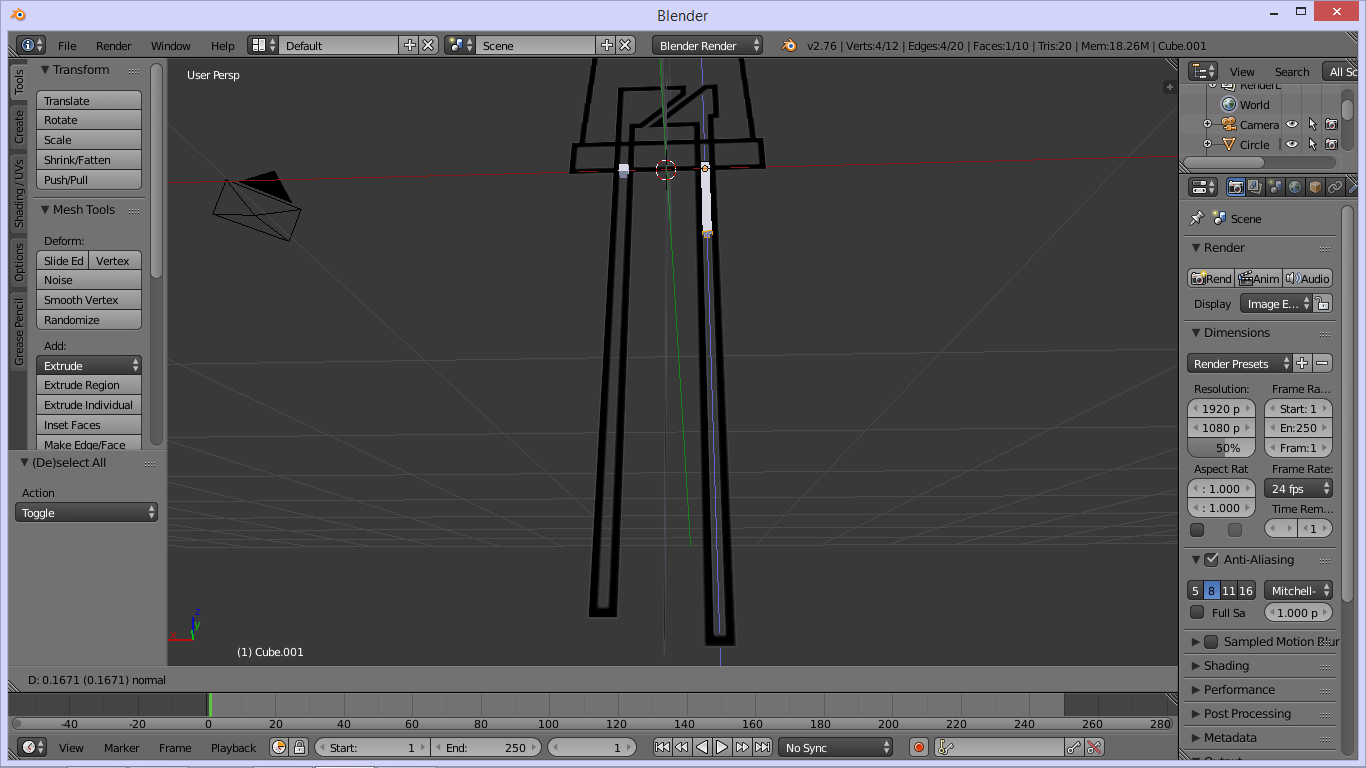Insert keyframes with the key icon
The width and height of the screenshot is (1366, 768).
pyautogui.click(x=1074, y=747)
